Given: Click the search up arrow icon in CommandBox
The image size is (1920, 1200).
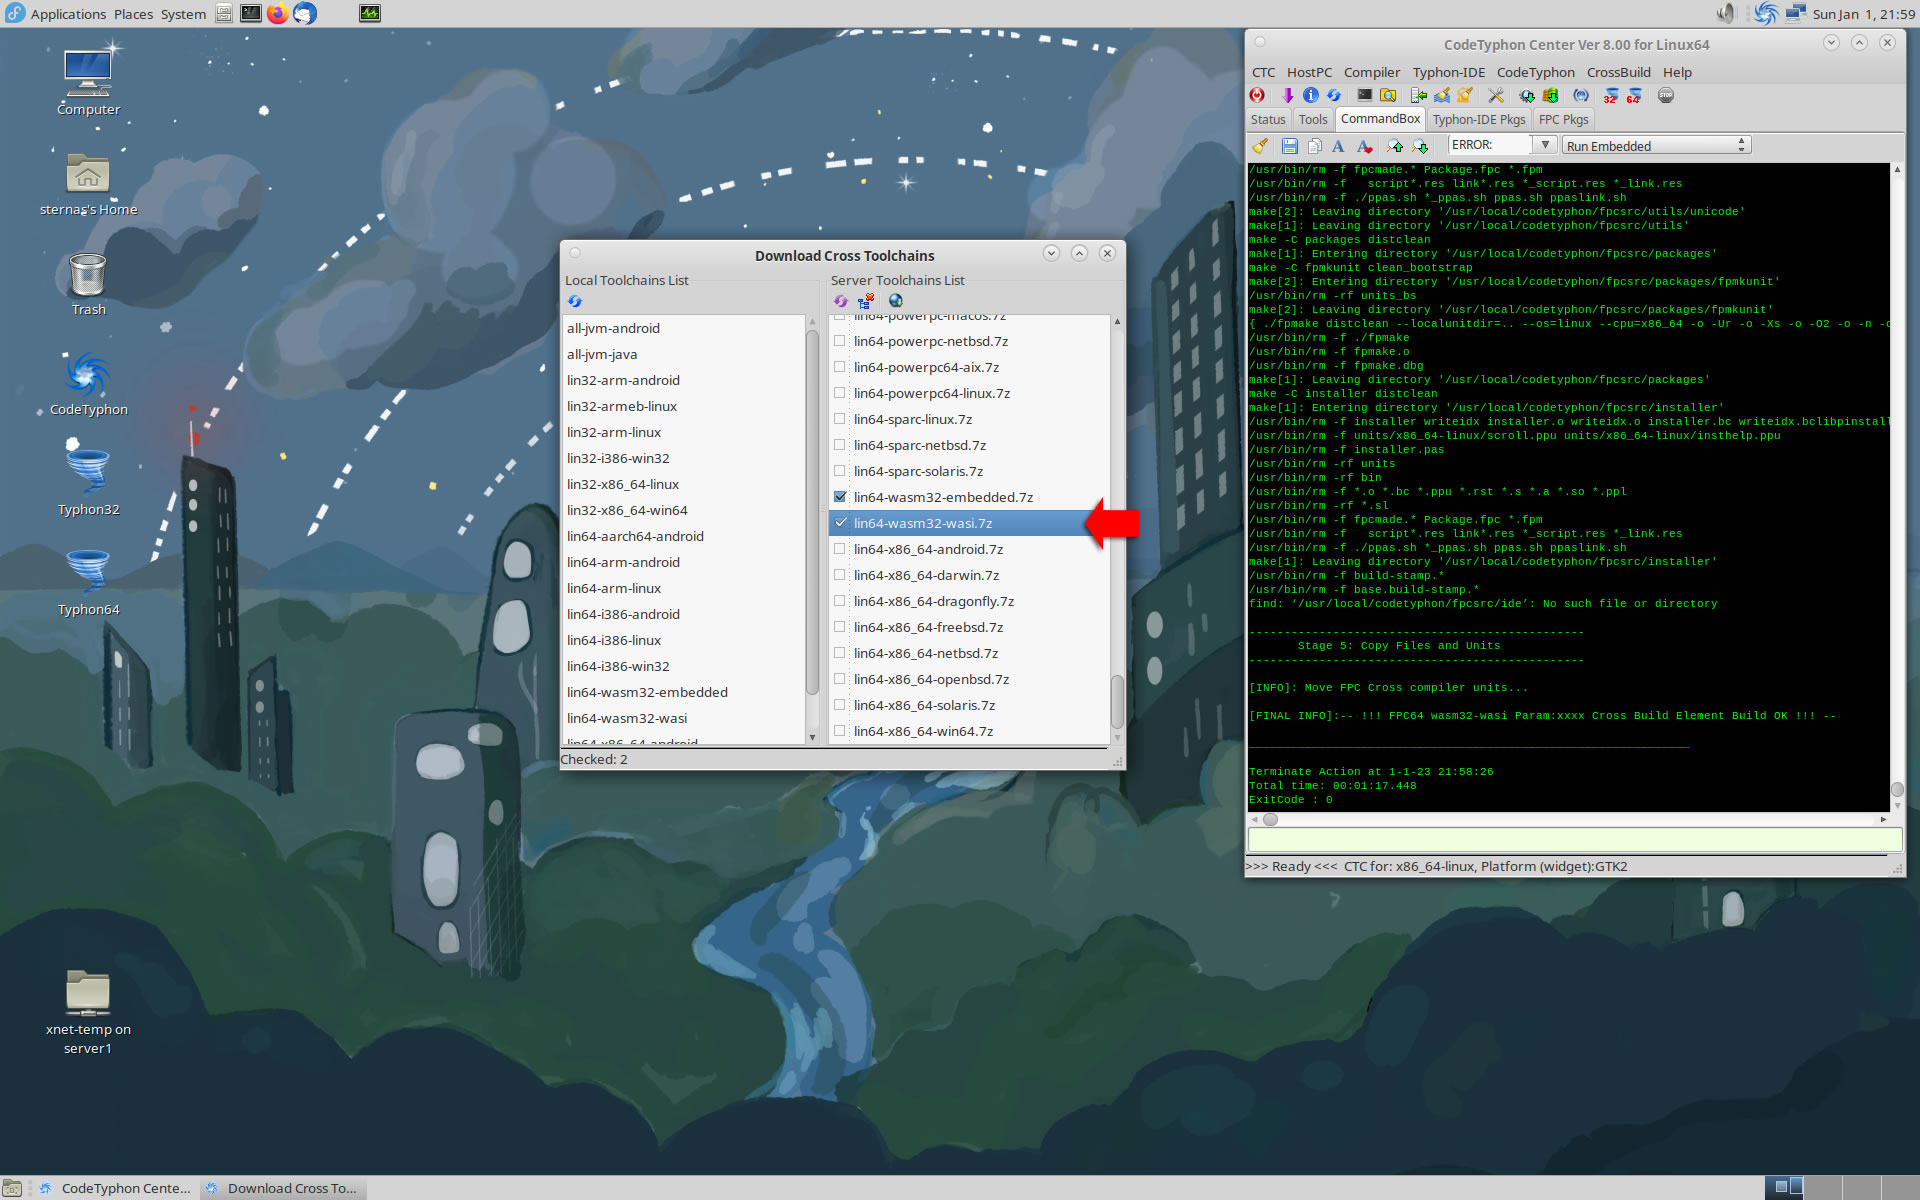Looking at the screenshot, I should [x=1396, y=146].
